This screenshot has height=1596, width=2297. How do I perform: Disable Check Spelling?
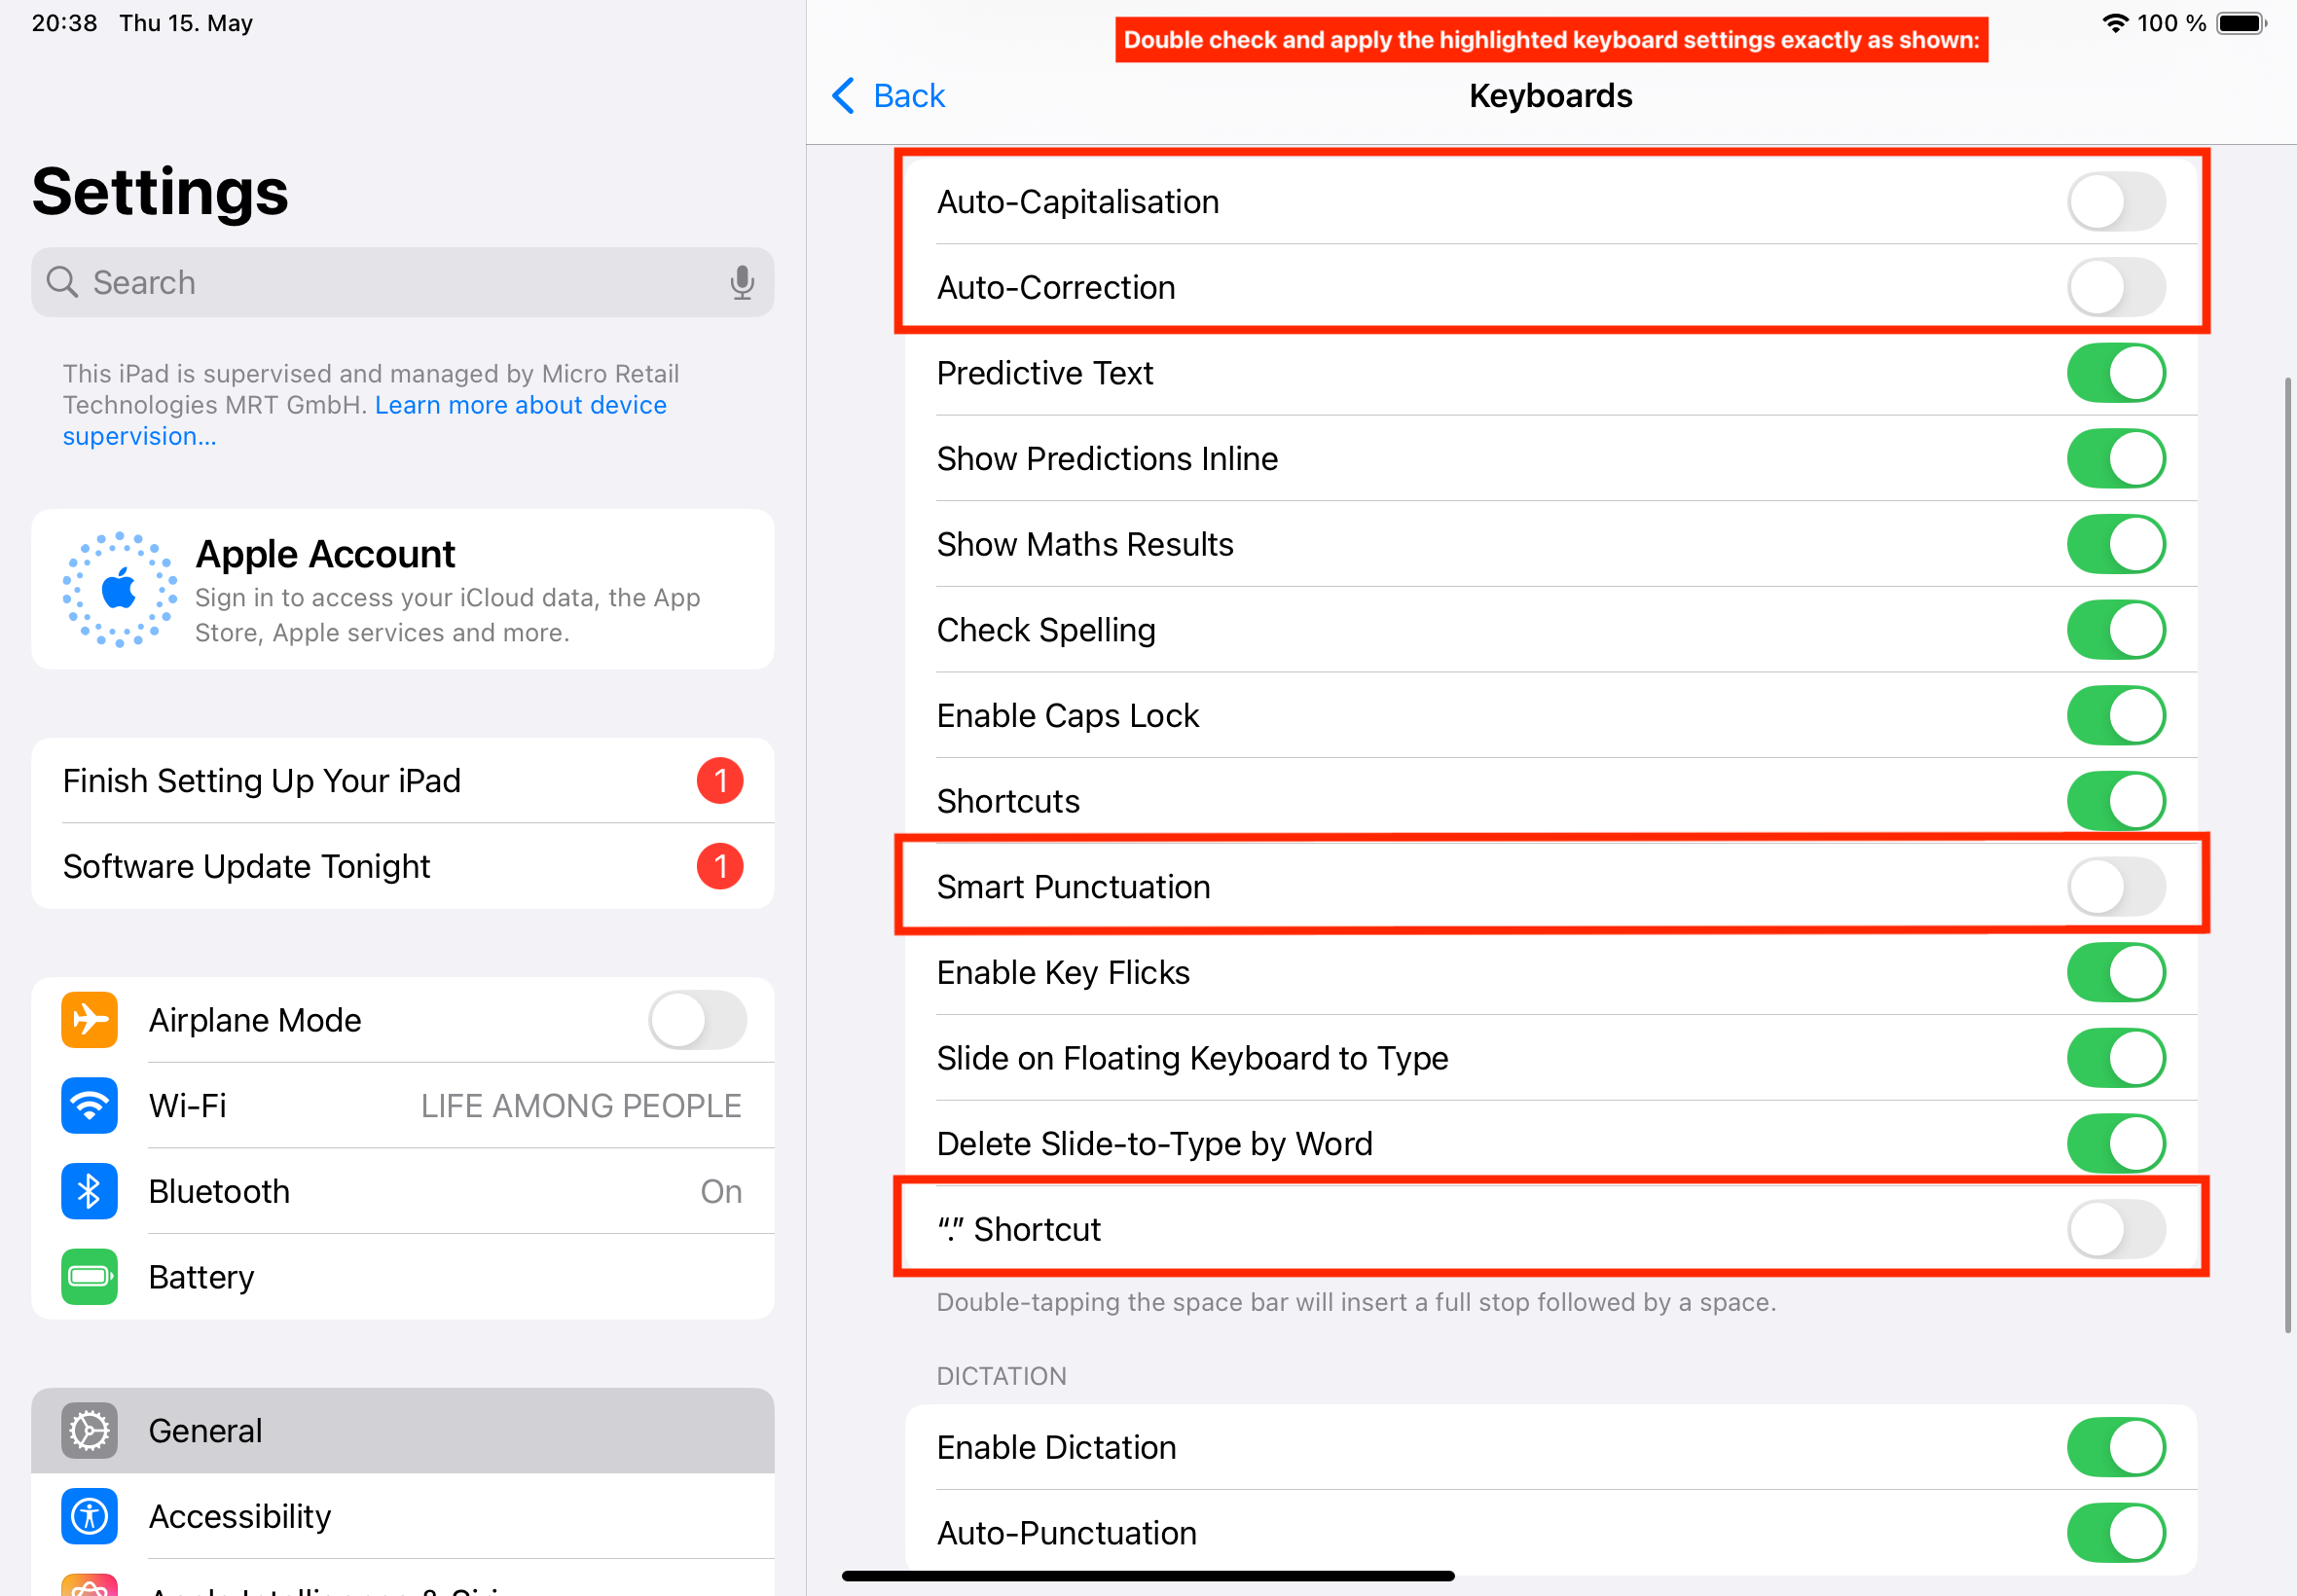pos(2115,629)
